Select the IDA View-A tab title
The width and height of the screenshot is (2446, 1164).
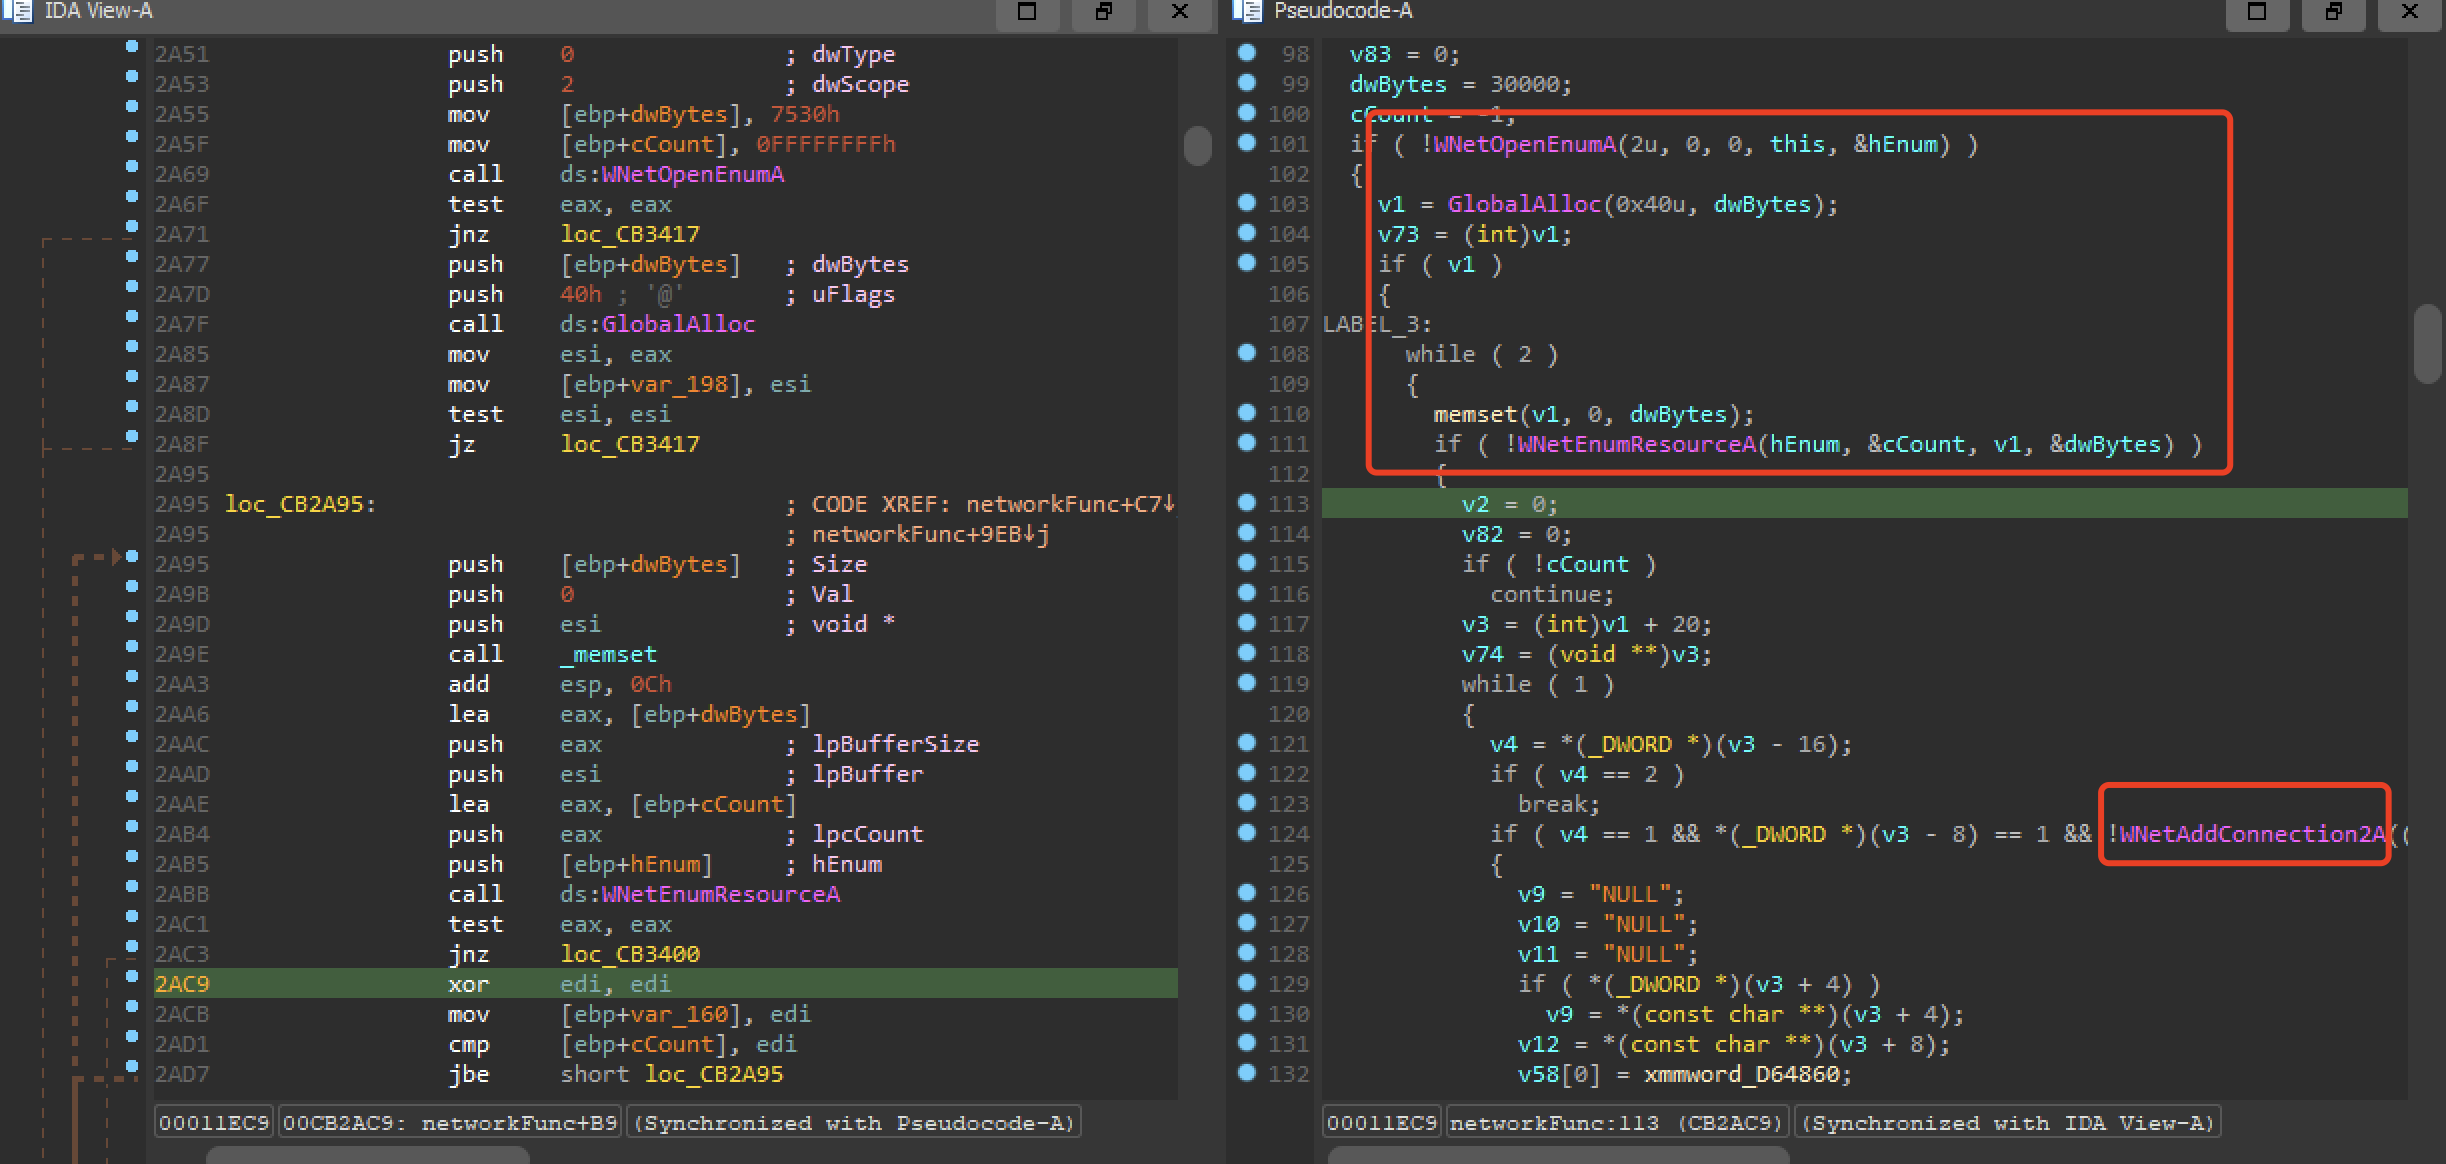click(98, 11)
